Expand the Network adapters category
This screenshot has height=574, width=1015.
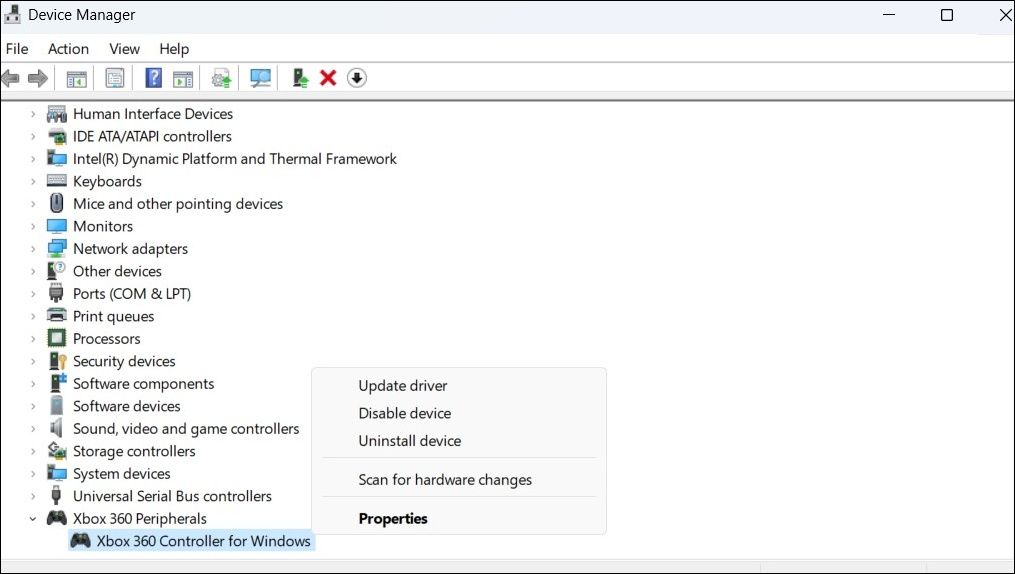pyautogui.click(x=33, y=249)
